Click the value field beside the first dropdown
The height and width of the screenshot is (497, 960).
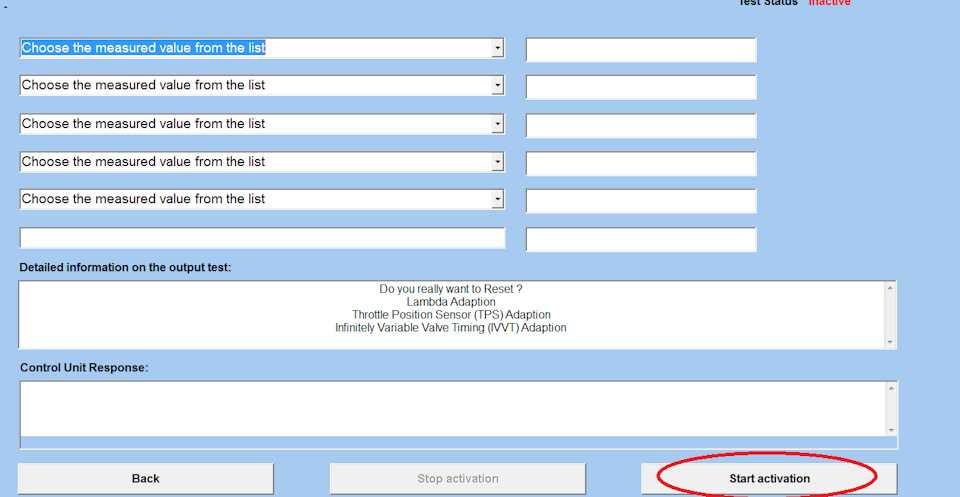pos(641,50)
